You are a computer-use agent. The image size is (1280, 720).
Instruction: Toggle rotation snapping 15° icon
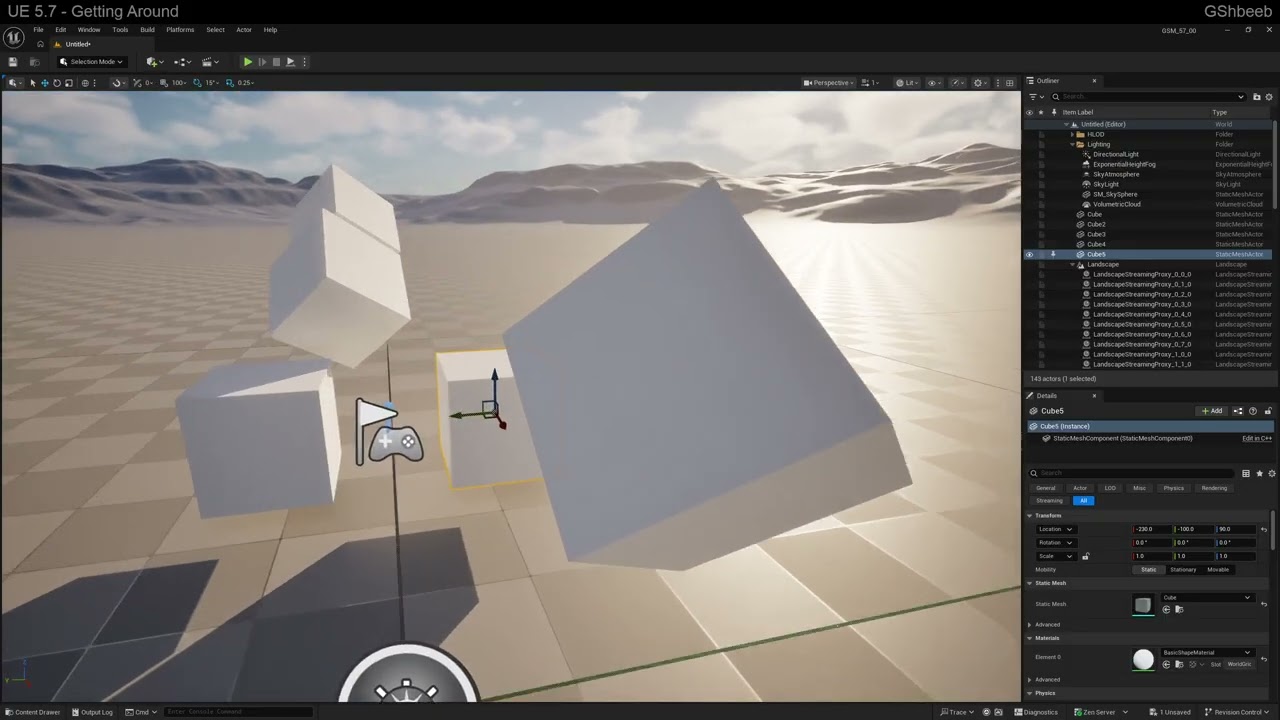(198, 83)
